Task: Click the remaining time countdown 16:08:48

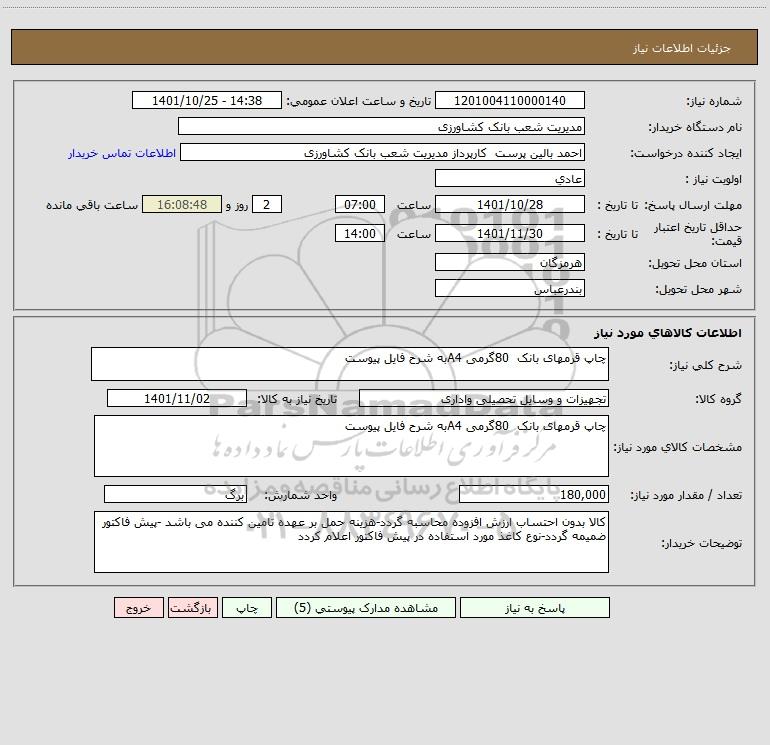Action: click(x=182, y=204)
